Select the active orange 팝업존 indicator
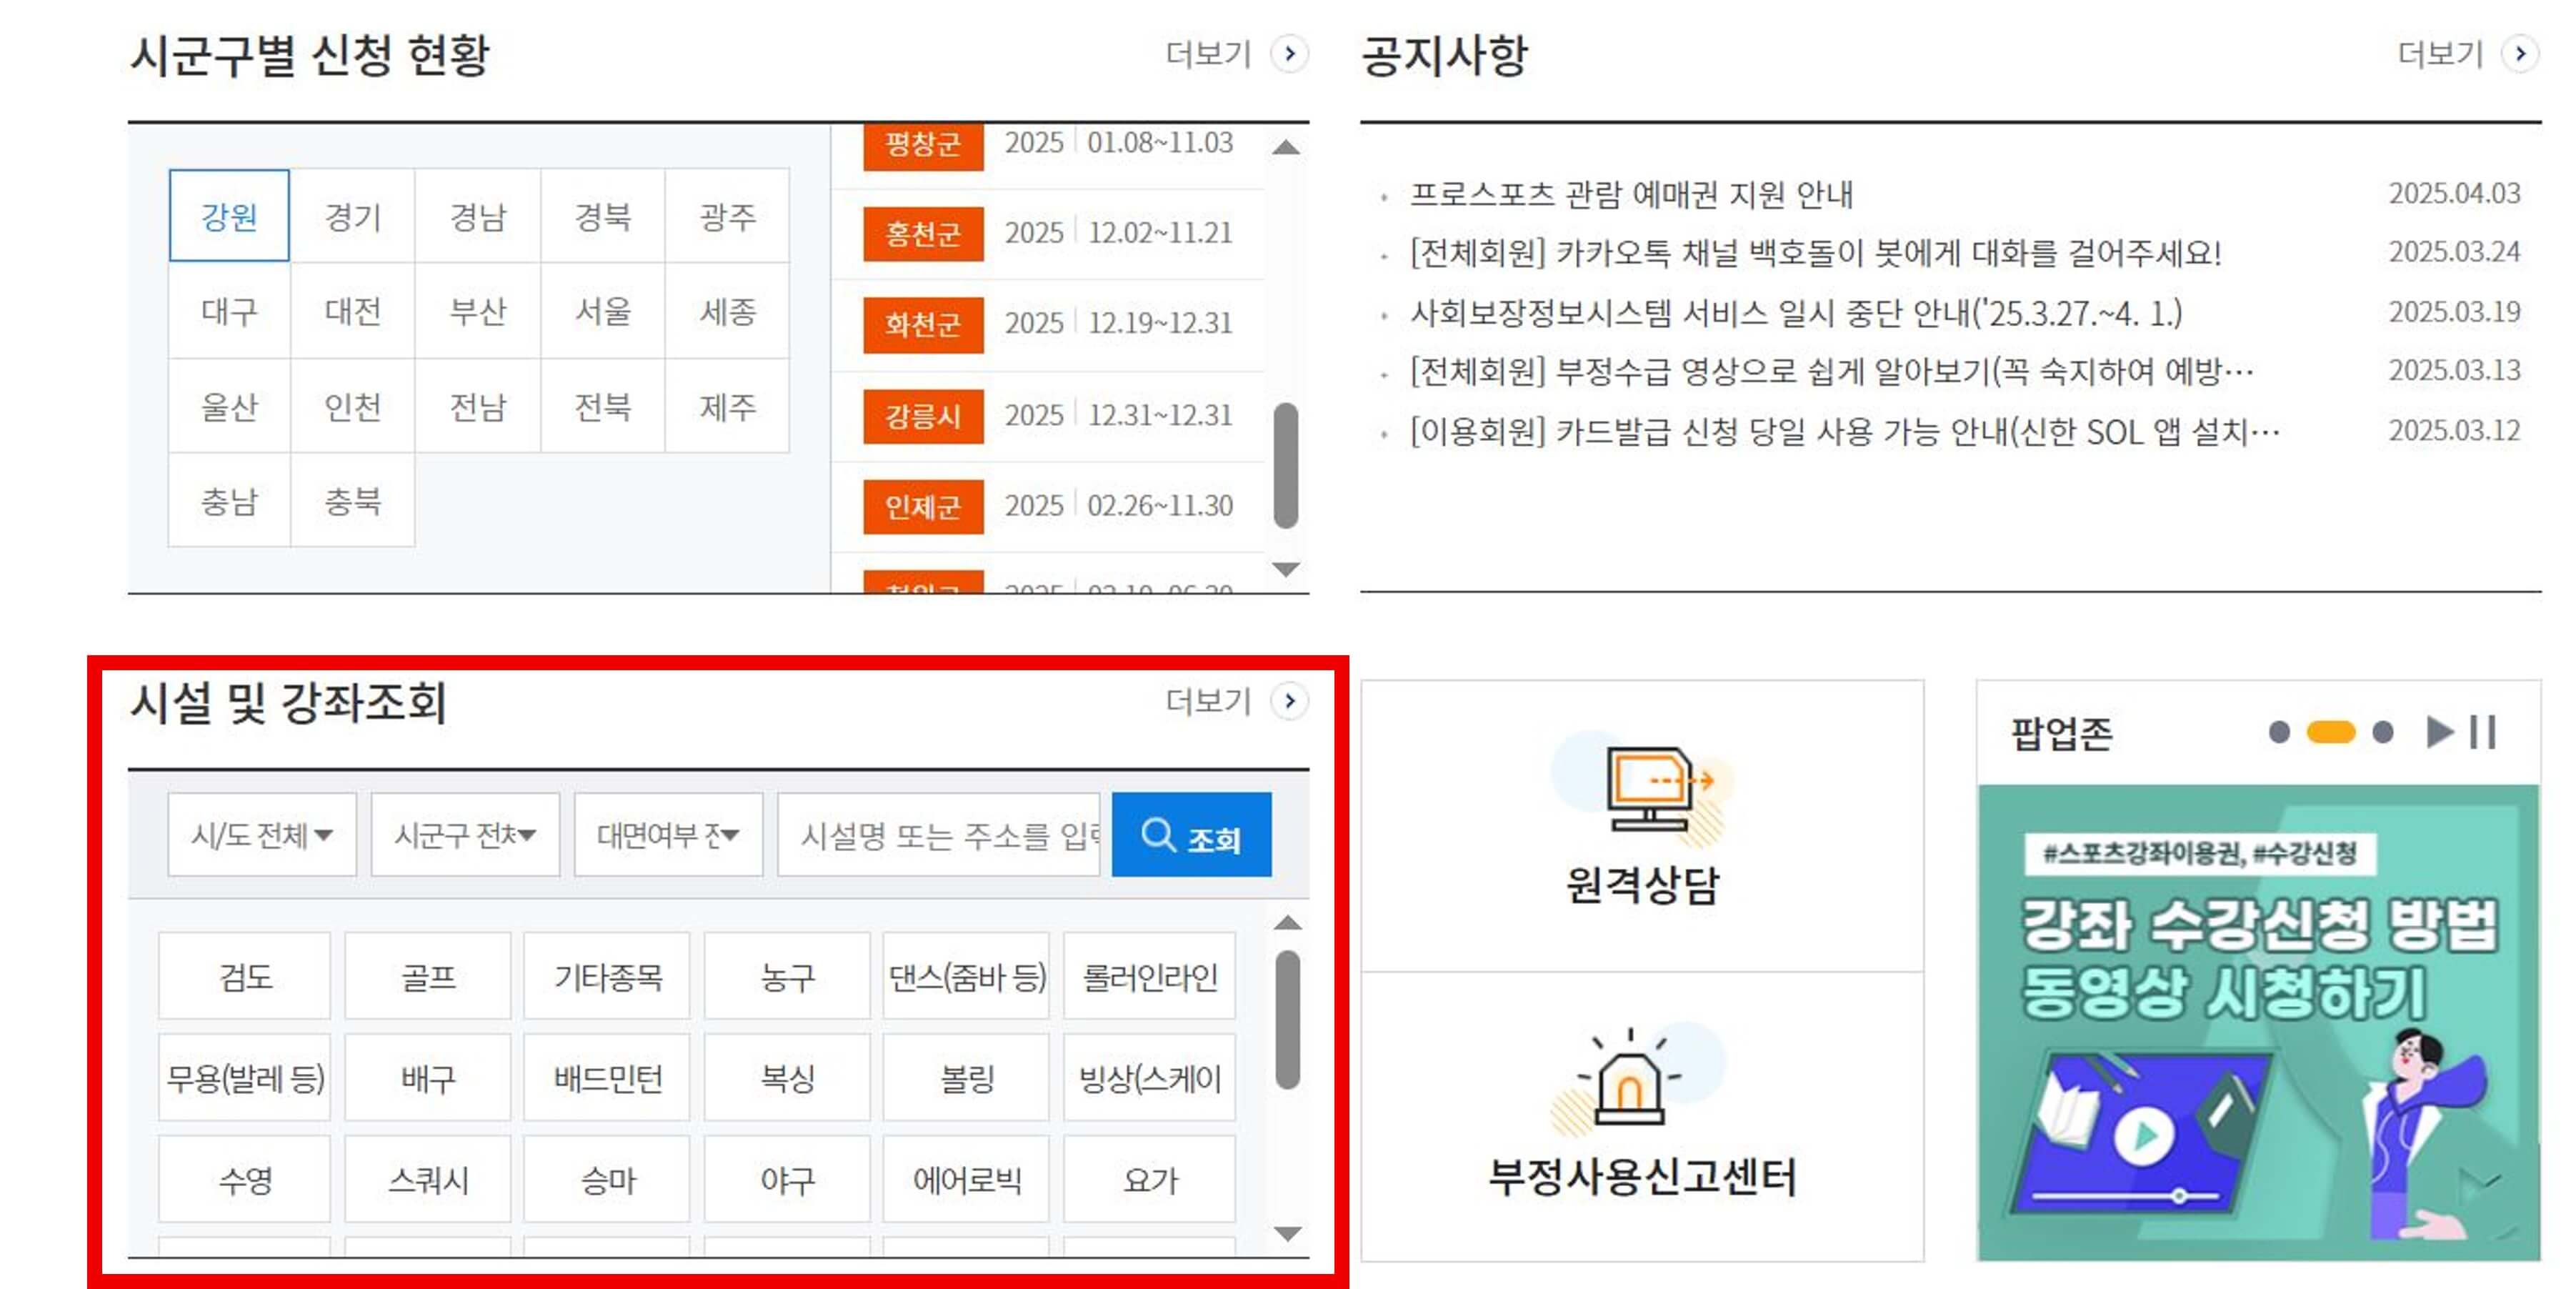Image resolution: width=2576 pixels, height=1289 pixels. click(2330, 732)
